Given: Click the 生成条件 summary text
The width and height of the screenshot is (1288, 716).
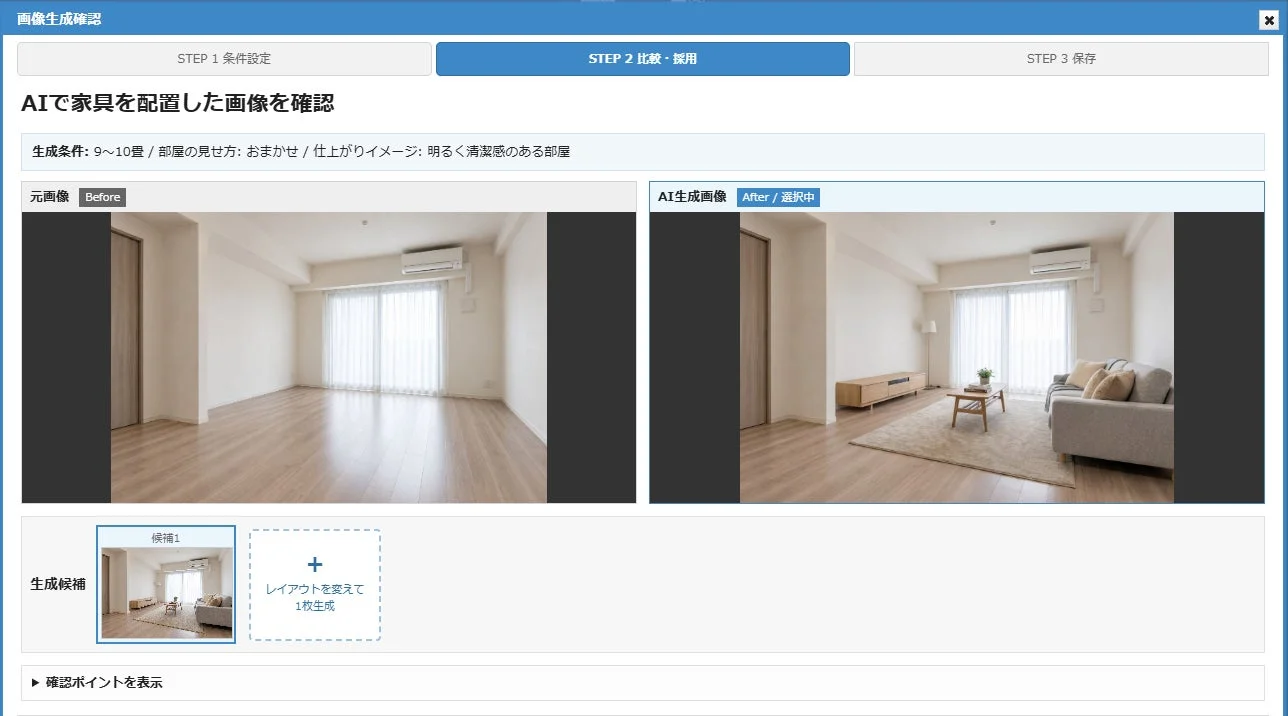Looking at the screenshot, I should (301, 152).
